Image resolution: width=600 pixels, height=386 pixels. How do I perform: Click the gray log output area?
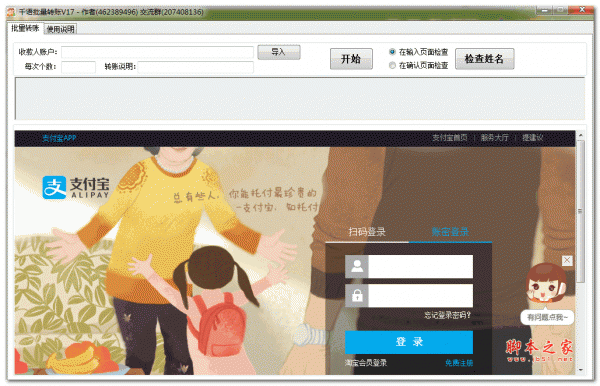(300, 98)
